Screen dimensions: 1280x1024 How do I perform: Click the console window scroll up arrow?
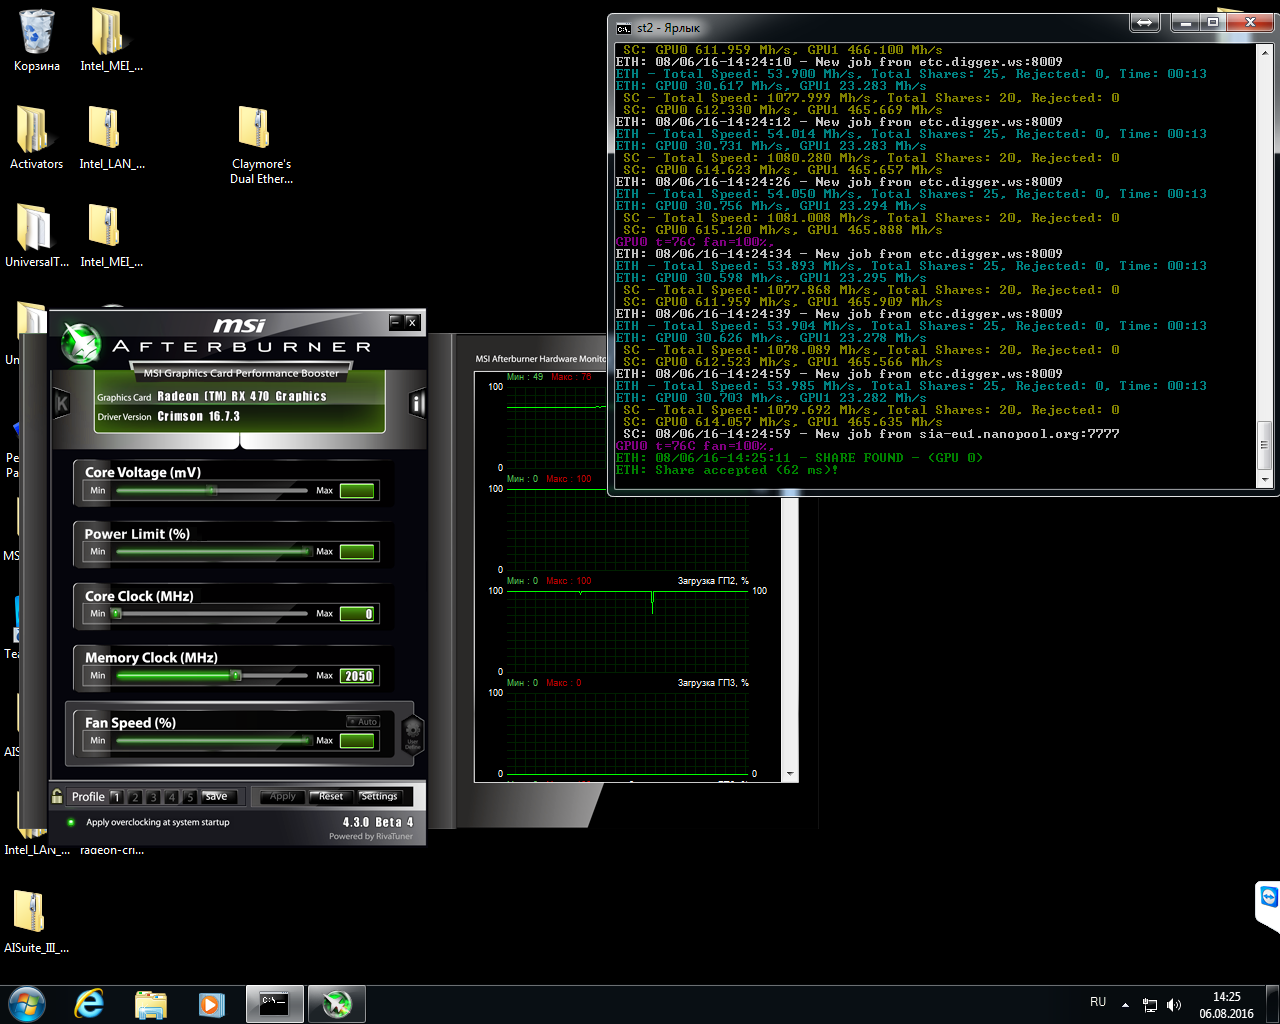point(1264,52)
